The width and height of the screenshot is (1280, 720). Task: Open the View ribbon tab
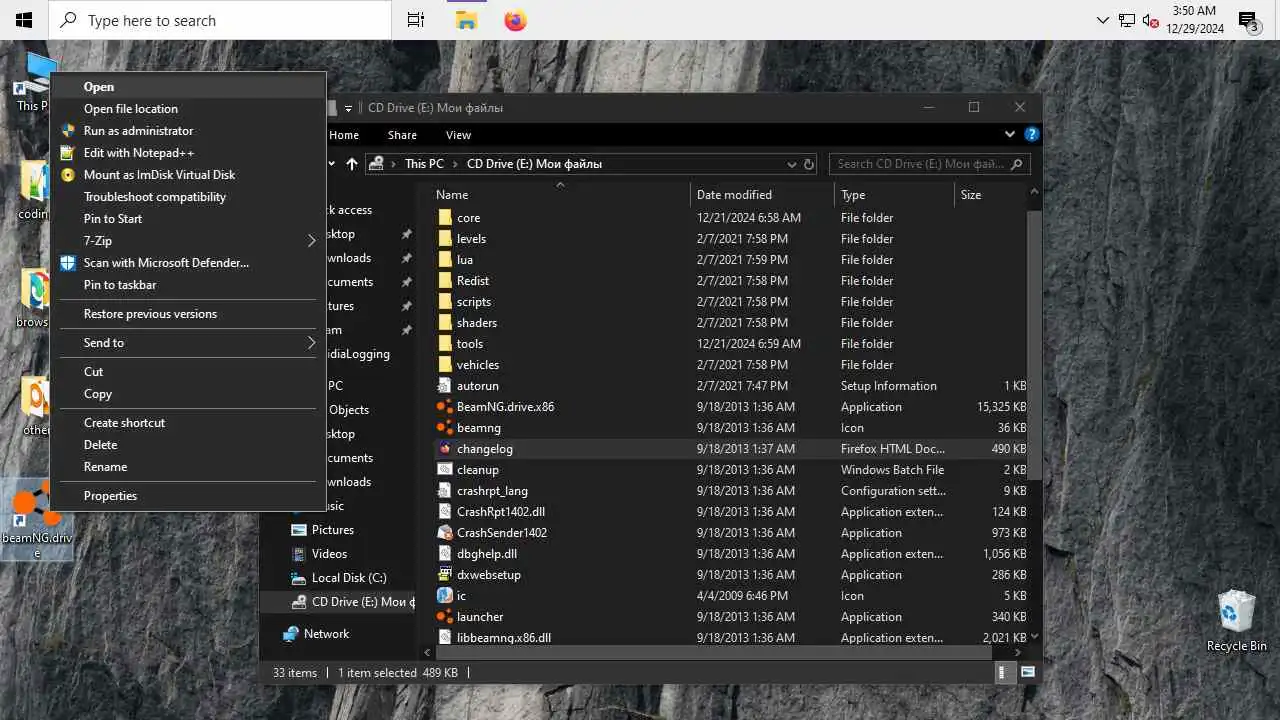click(459, 135)
